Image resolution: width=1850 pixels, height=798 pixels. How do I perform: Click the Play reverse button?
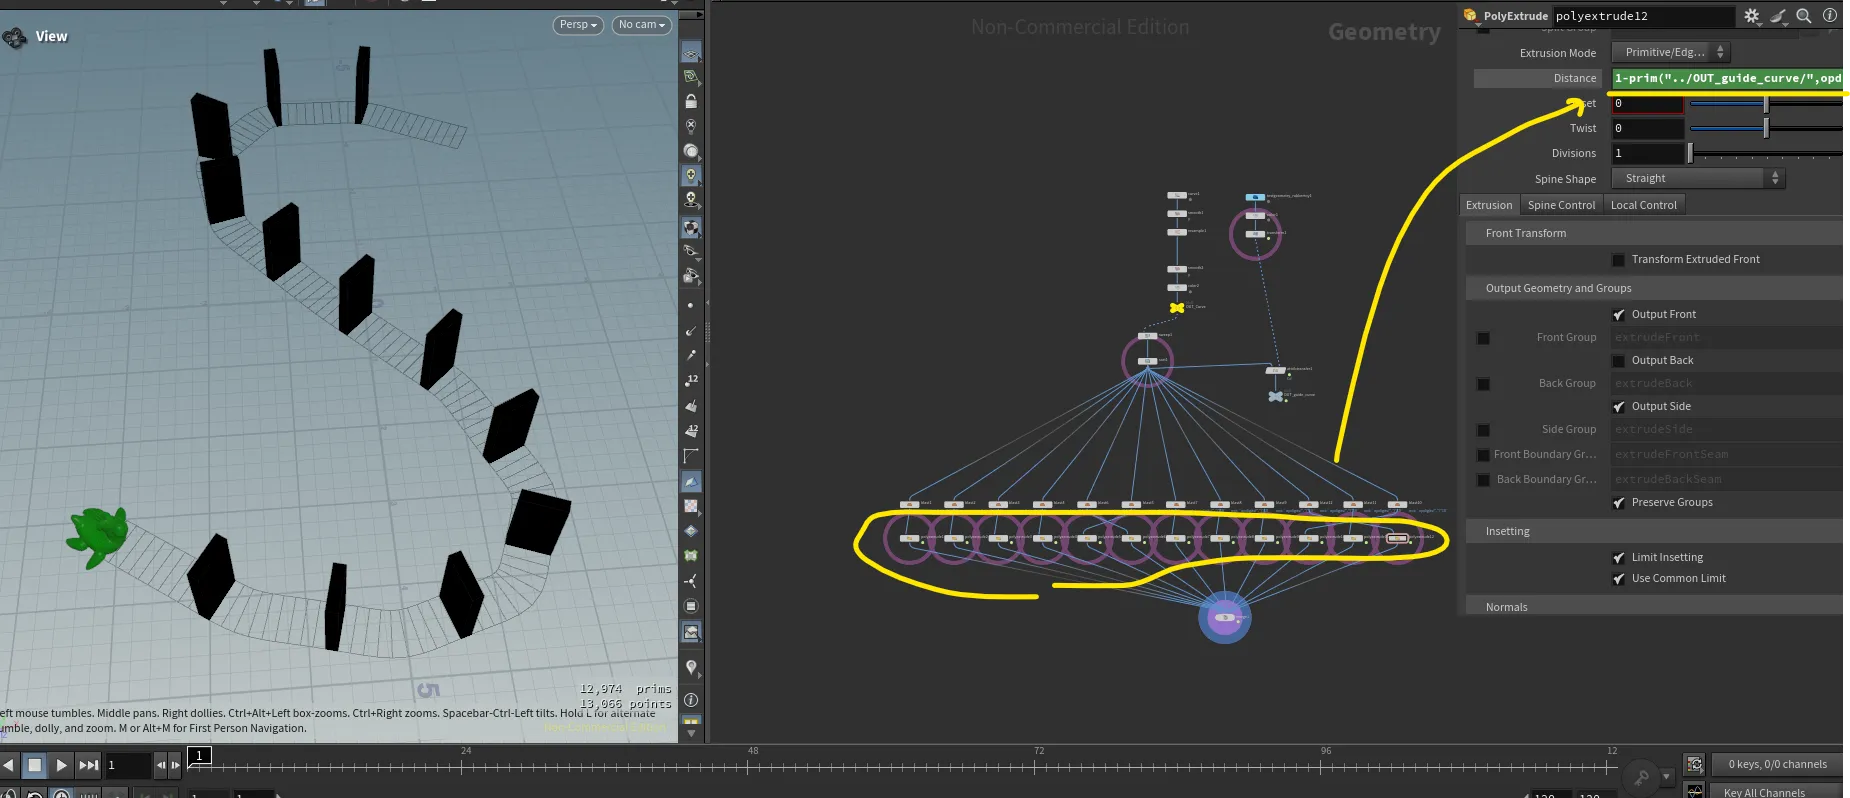tap(9, 765)
